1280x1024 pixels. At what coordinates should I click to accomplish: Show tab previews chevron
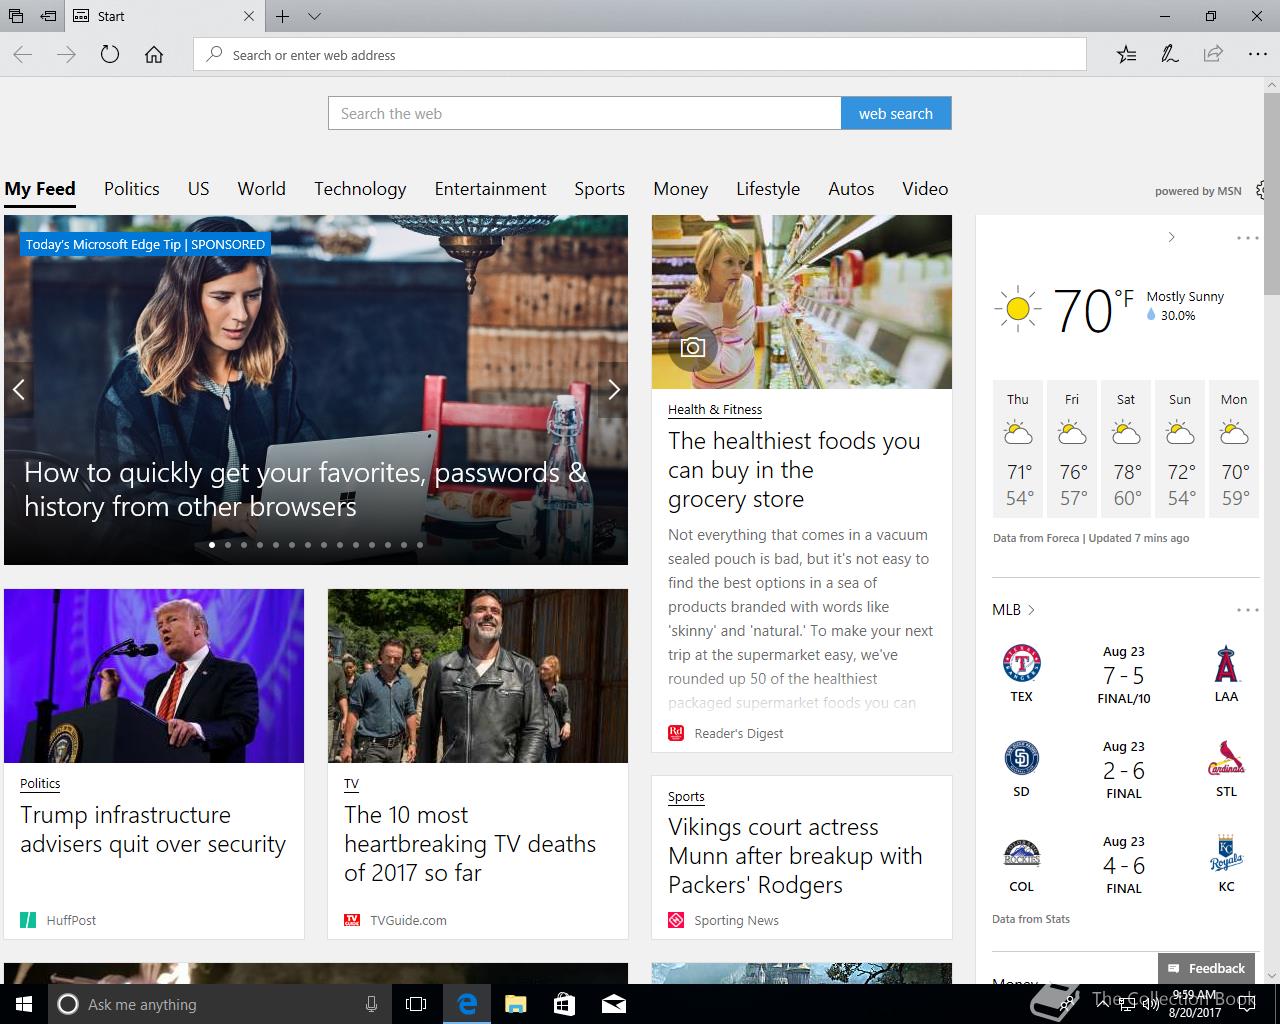click(x=314, y=16)
